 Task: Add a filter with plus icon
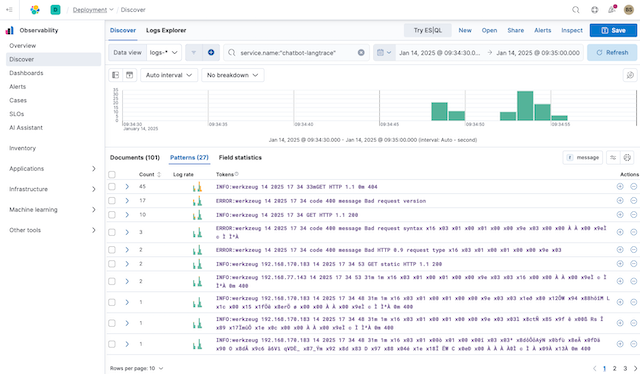point(211,53)
